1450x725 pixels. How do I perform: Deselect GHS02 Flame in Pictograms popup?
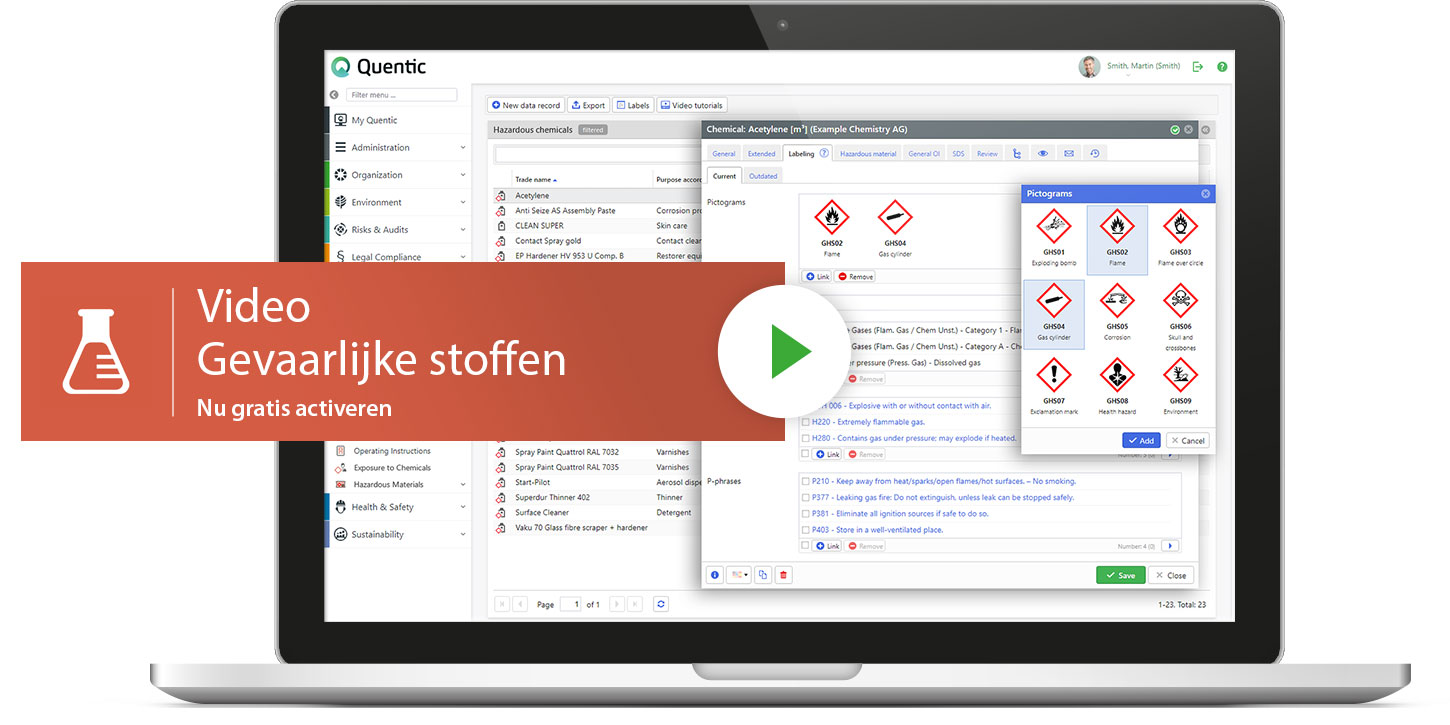click(1117, 240)
